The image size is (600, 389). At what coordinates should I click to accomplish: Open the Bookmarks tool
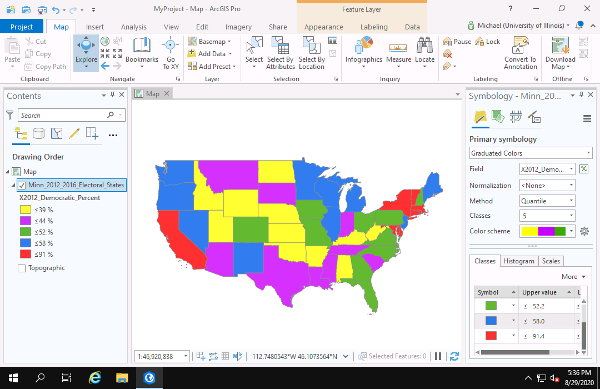tap(142, 52)
